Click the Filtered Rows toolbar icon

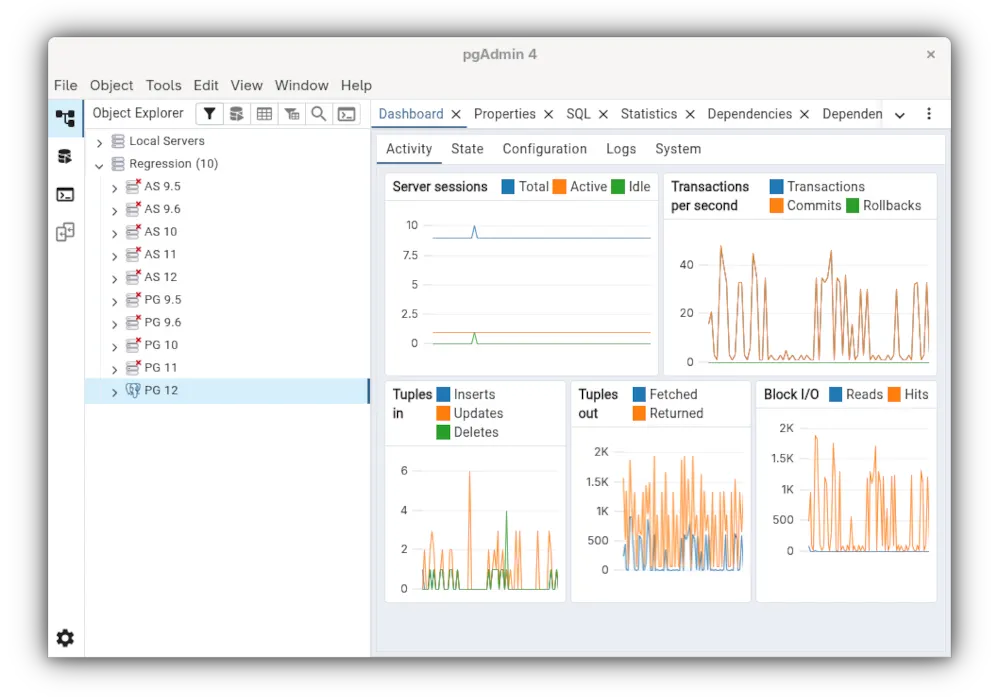click(x=291, y=114)
